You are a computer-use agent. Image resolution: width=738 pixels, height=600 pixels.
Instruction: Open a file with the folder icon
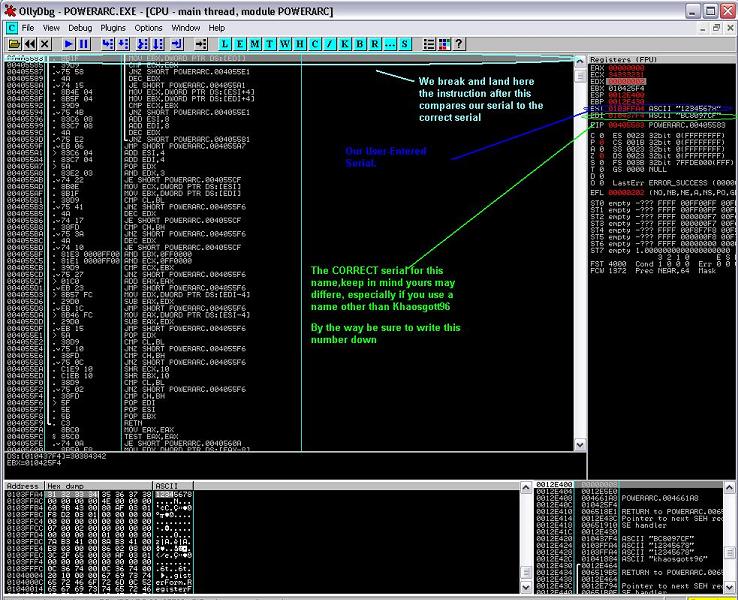tap(14, 44)
